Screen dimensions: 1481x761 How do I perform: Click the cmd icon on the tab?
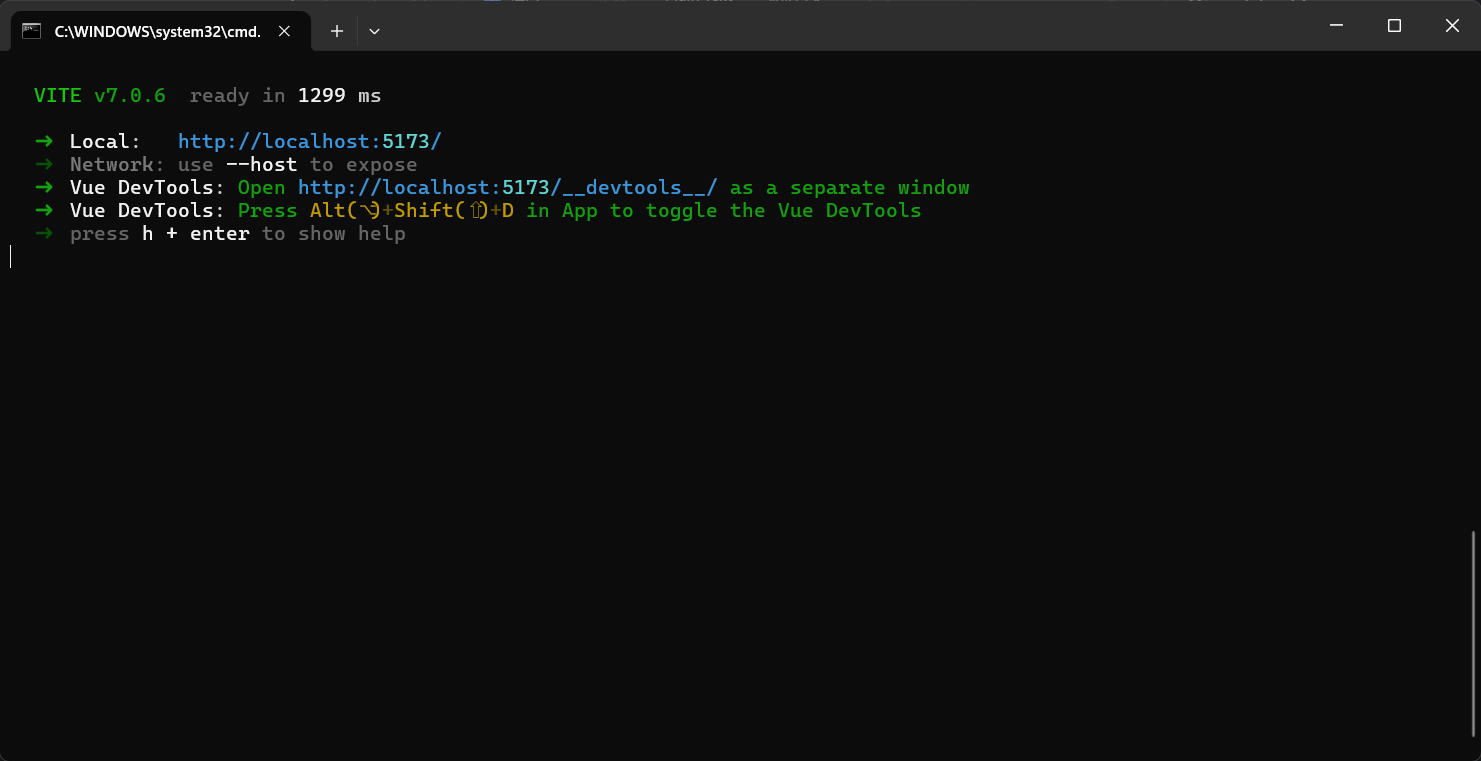click(31, 31)
